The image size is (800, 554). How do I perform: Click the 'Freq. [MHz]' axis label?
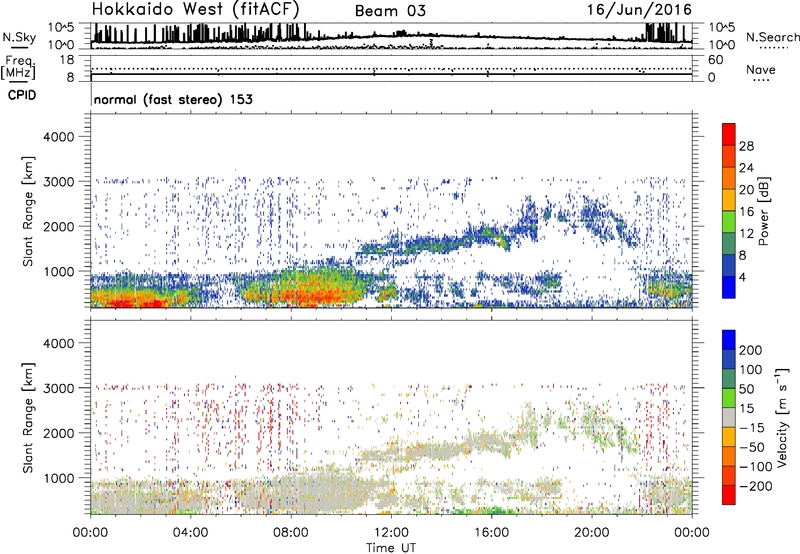click(x=18, y=68)
